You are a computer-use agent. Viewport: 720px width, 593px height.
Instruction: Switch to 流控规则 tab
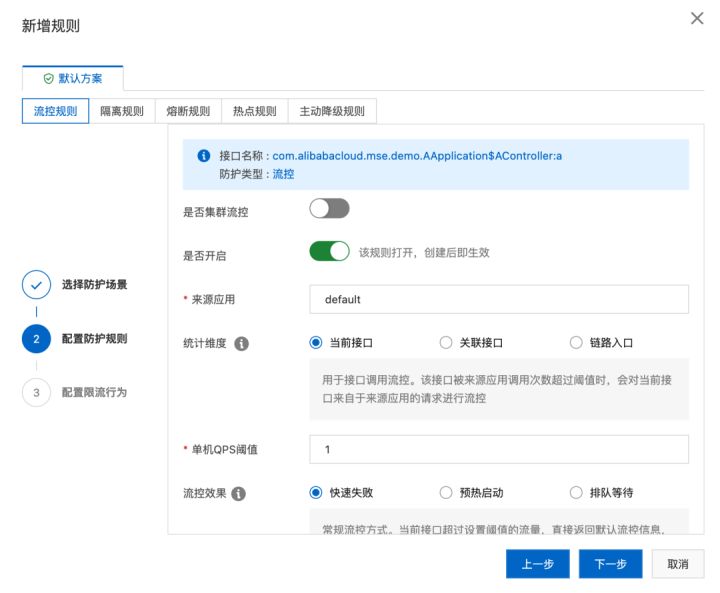pyautogui.click(x=56, y=111)
